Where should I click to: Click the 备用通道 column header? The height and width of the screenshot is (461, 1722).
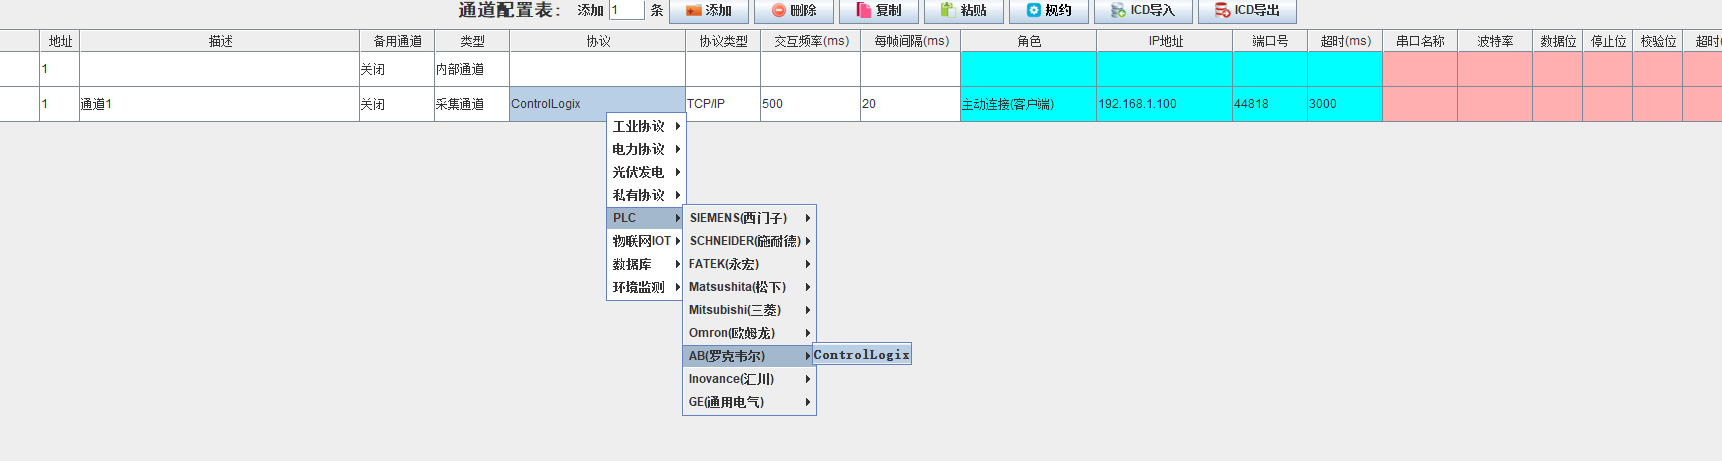coord(396,41)
